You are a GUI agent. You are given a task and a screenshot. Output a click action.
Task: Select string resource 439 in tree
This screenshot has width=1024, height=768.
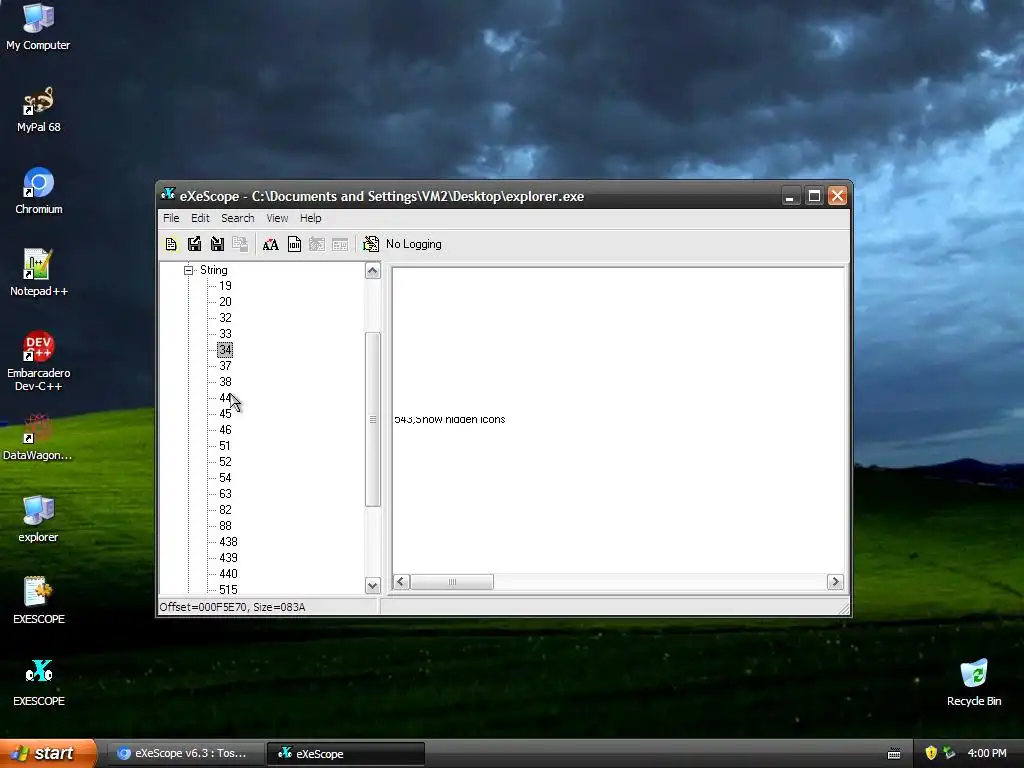tap(229, 558)
